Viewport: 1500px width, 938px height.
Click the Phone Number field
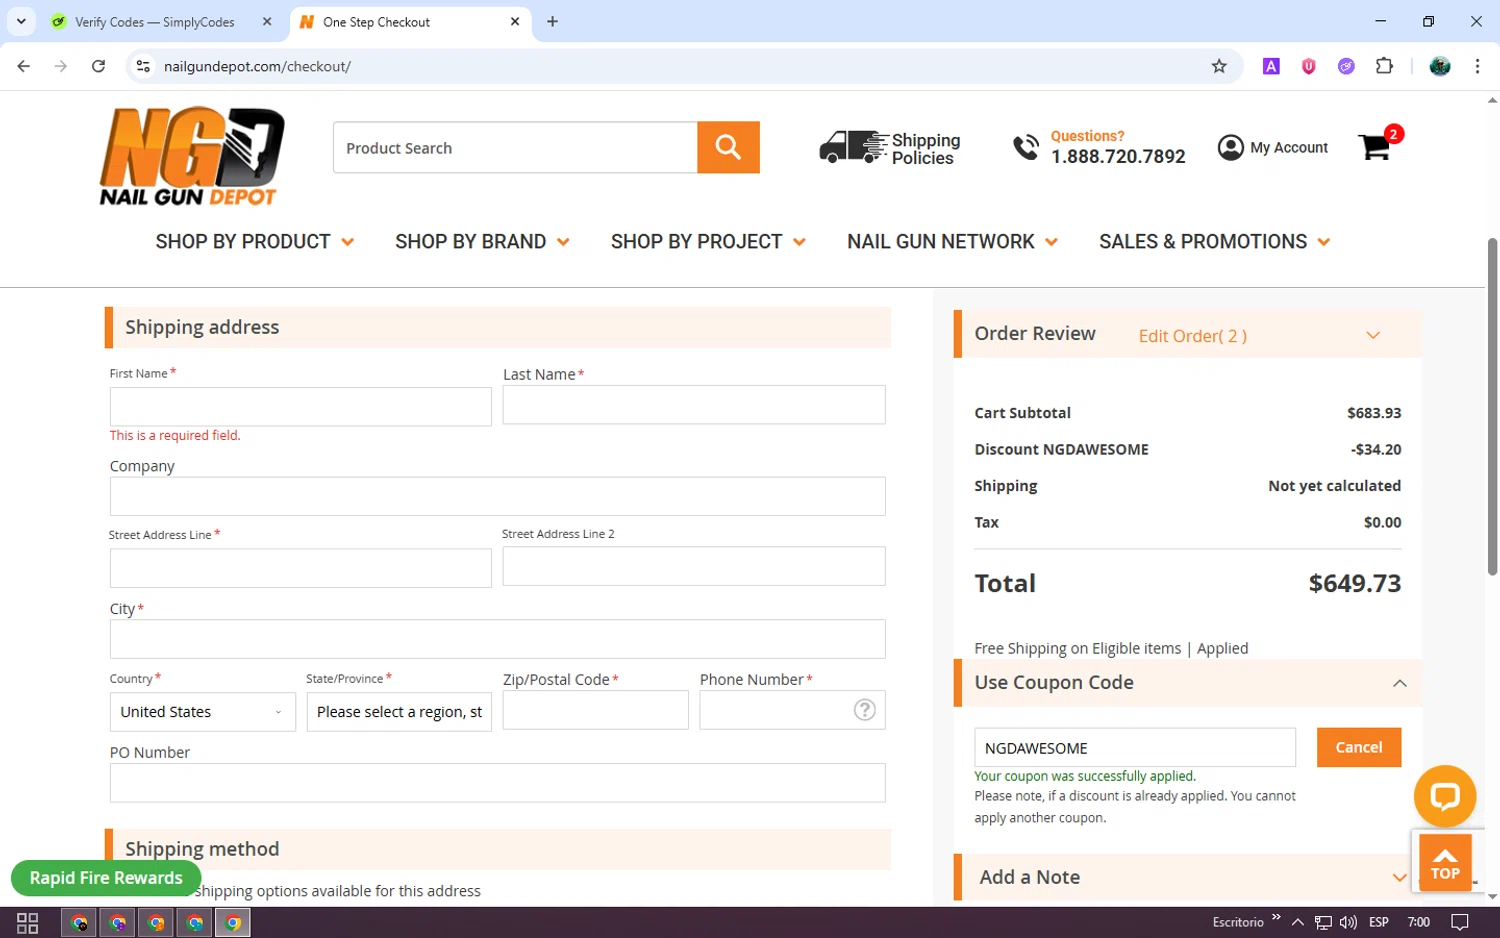[x=792, y=710]
